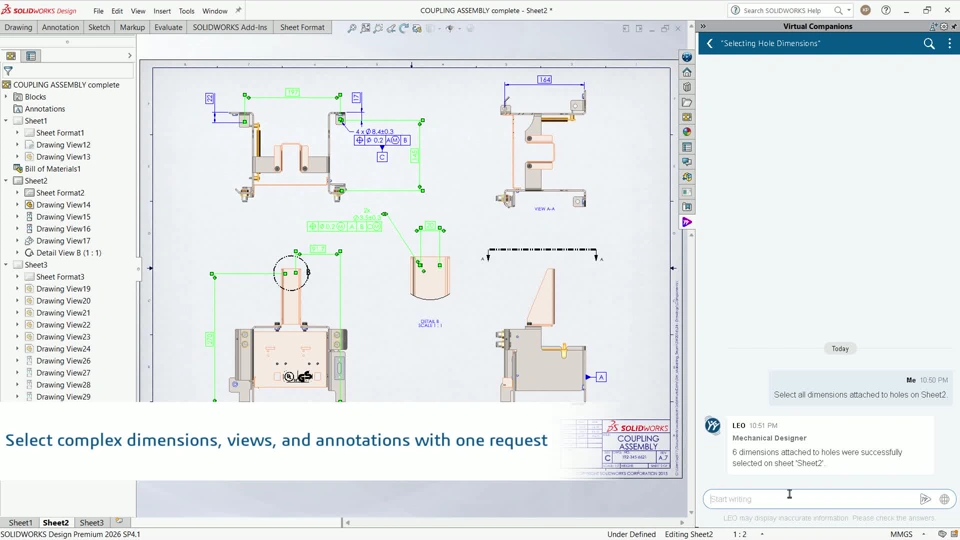Open the Custom Properties task pane tab
The image size is (960, 540).
click(x=687, y=147)
